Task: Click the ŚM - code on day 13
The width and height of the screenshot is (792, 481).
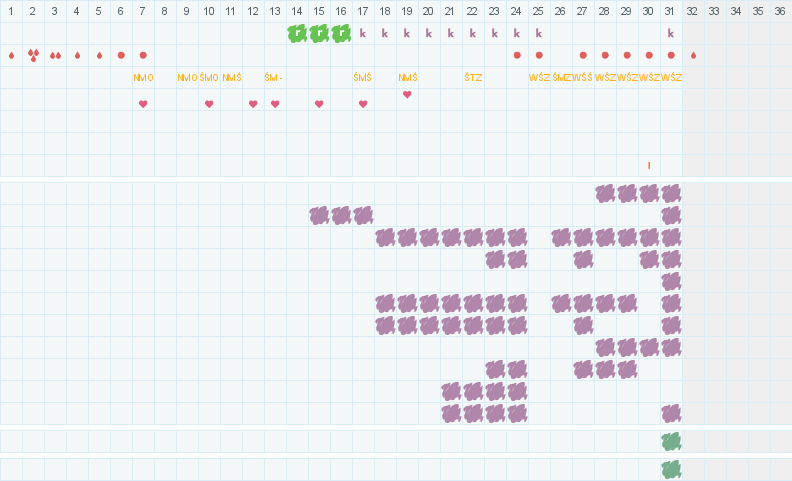Action: point(274,78)
